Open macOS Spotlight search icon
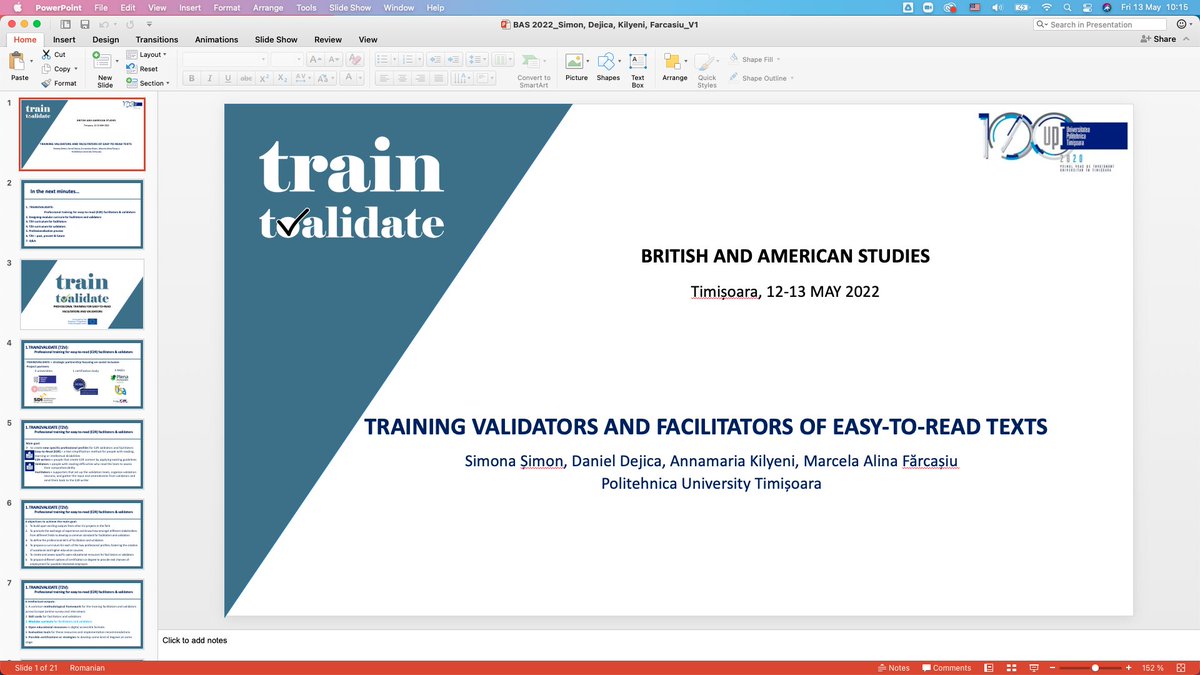 [1068, 7]
